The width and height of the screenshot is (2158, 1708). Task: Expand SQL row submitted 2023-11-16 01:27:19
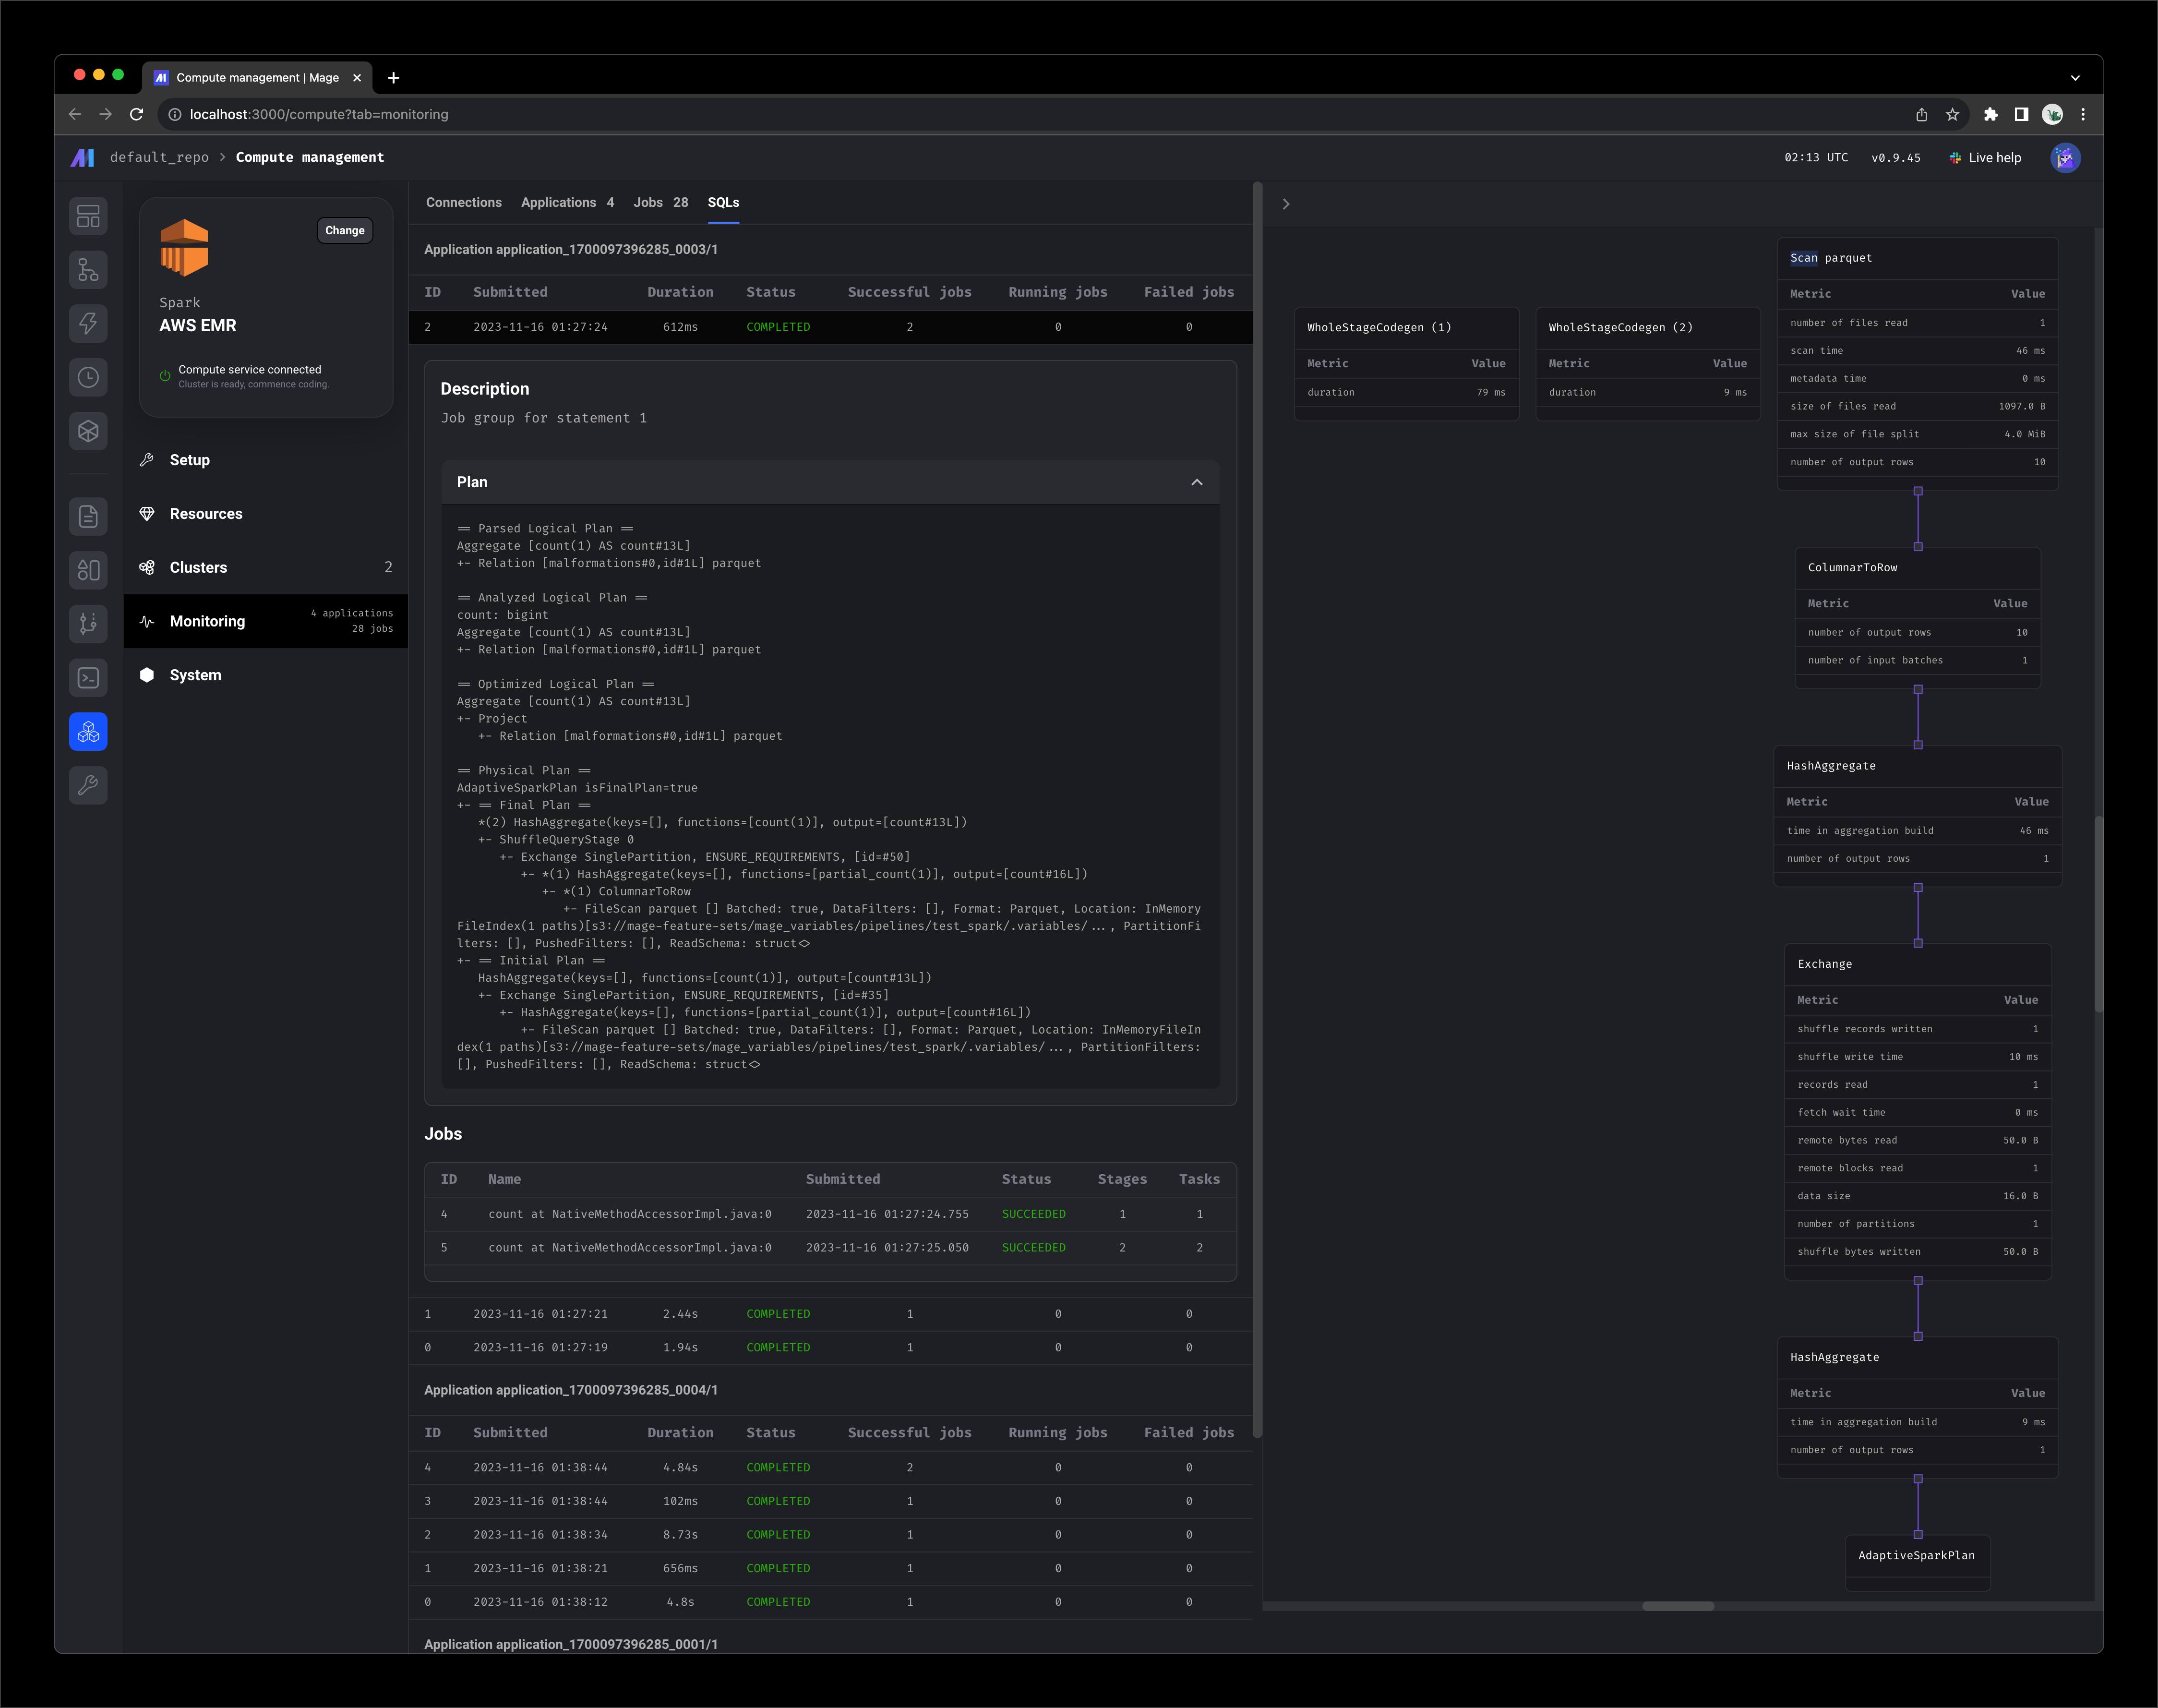click(x=830, y=1348)
